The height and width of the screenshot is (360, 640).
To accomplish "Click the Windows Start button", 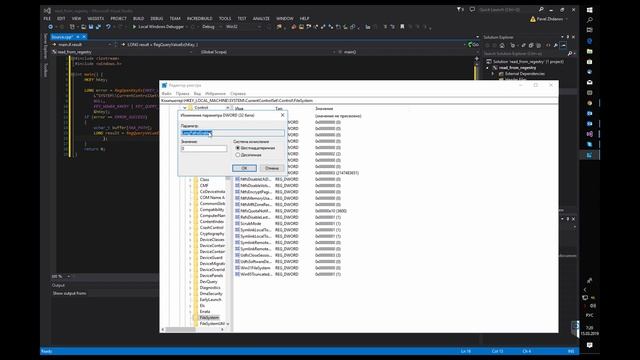I will (589, 10).
